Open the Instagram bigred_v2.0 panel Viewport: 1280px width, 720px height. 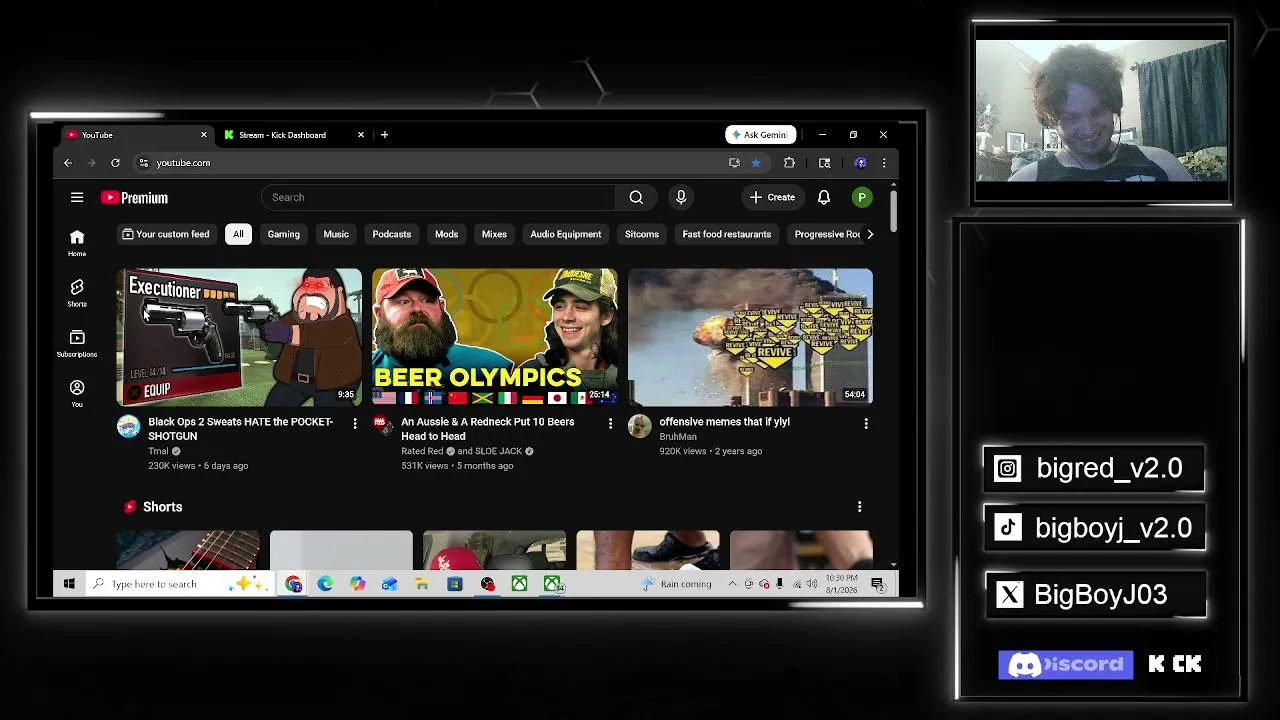pyautogui.click(x=1094, y=468)
